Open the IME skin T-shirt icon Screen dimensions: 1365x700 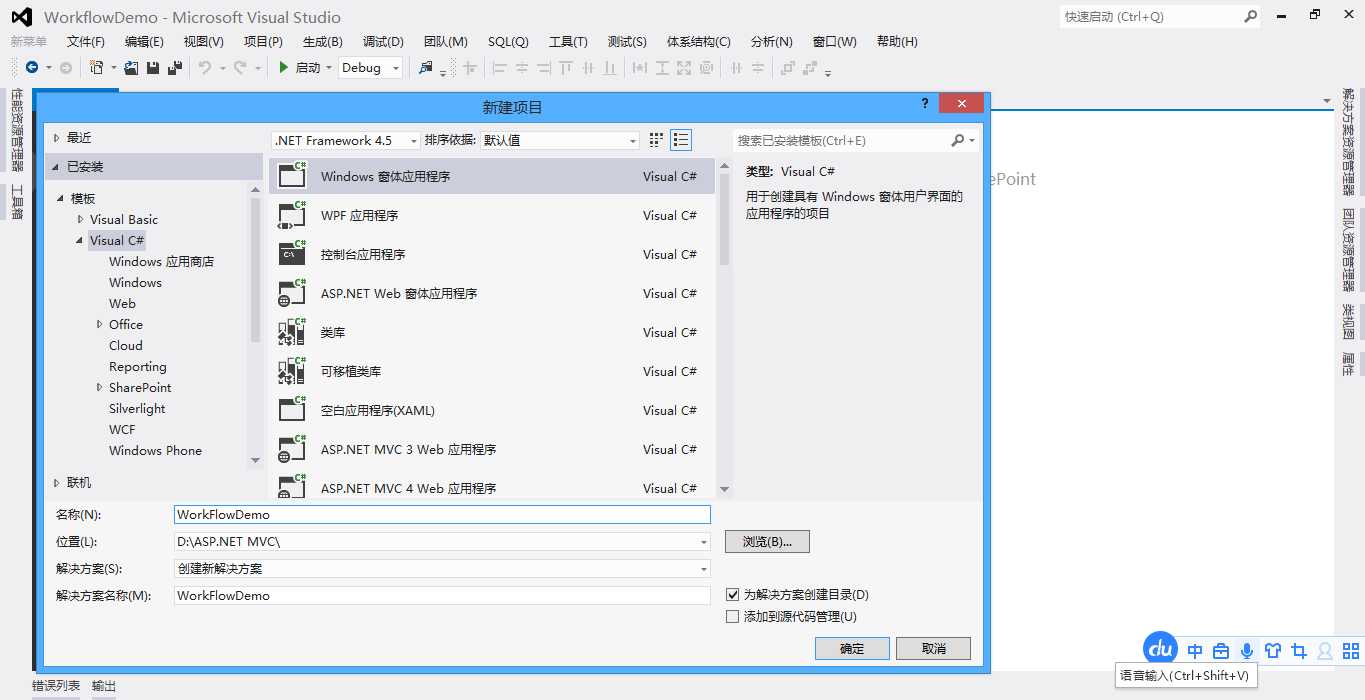click(1273, 651)
